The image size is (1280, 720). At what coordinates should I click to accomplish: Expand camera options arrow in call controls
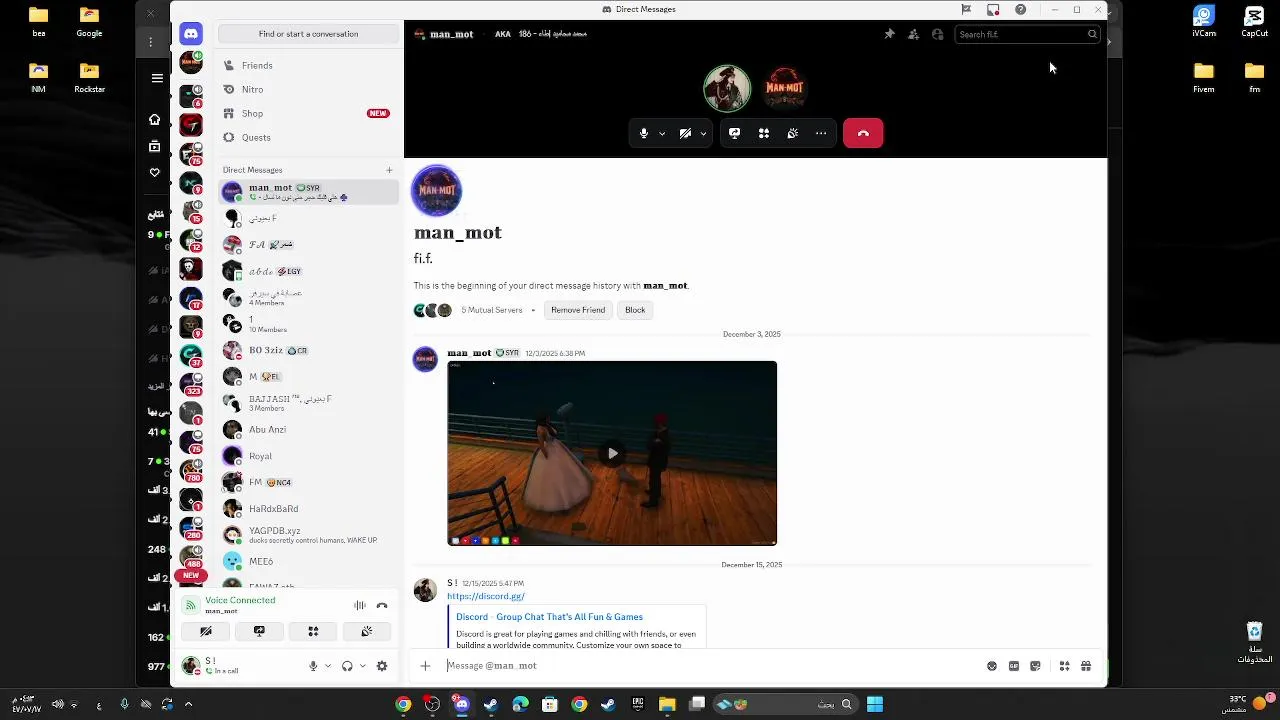pyautogui.click(x=703, y=133)
